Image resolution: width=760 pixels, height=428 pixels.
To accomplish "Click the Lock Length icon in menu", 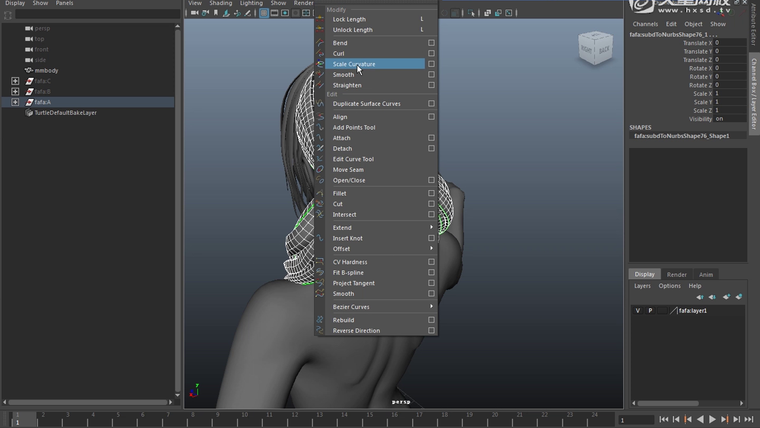I will pos(320,19).
